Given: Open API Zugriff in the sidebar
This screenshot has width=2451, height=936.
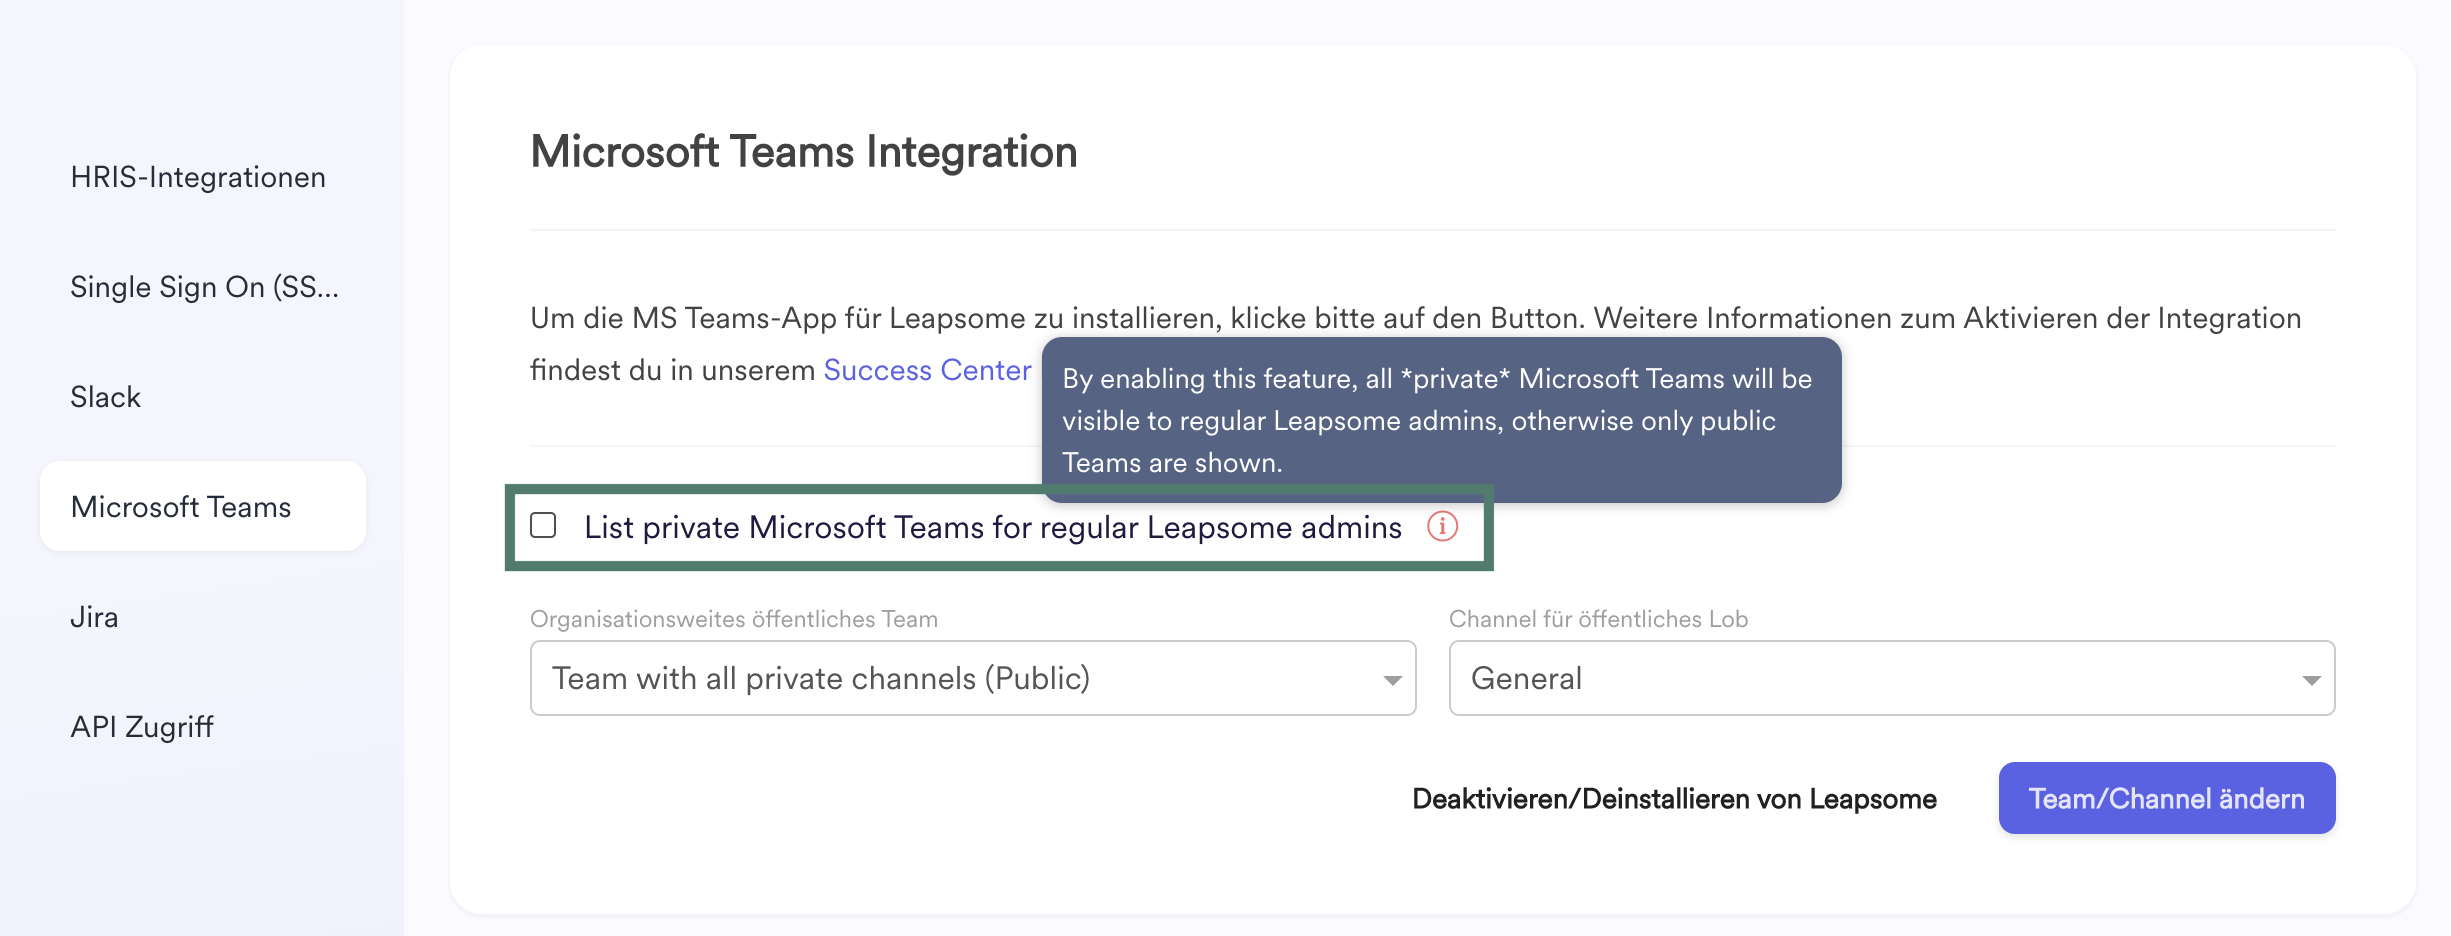Looking at the screenshot, I should [x=142, y=727].
